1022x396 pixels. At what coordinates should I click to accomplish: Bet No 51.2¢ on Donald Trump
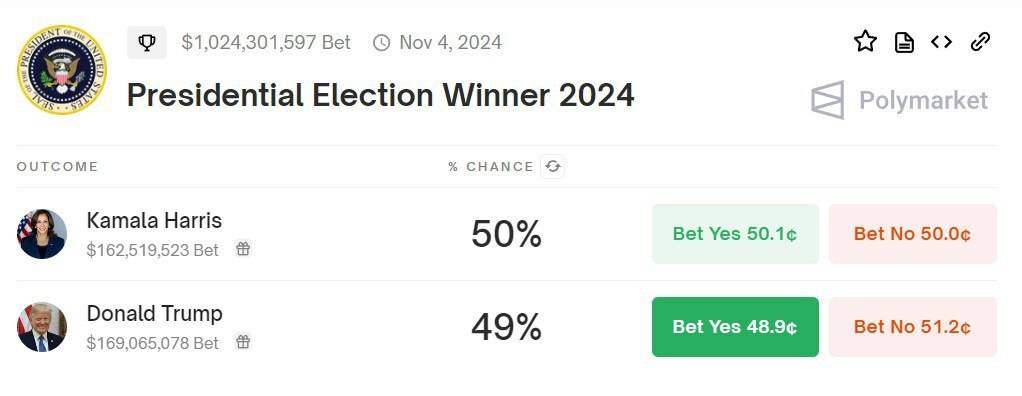click(912, 327)
